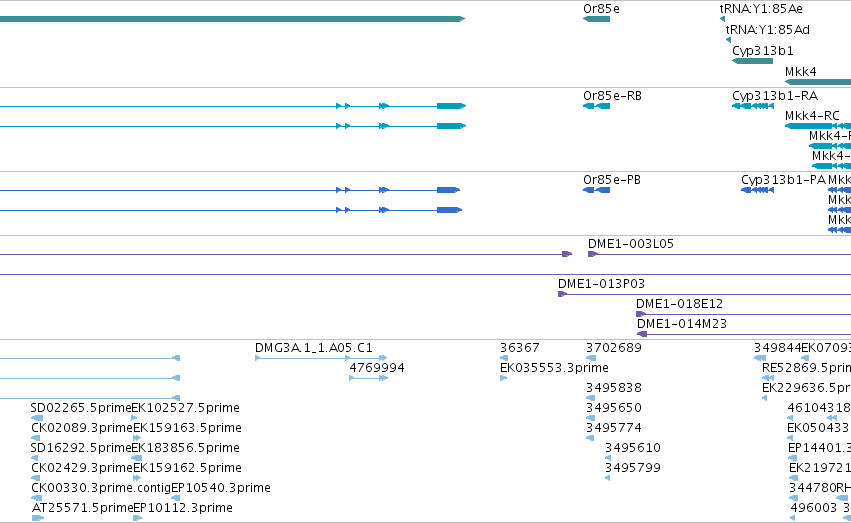Open the tRNA:Y1:85Ae gene label

tap(761, 9)
